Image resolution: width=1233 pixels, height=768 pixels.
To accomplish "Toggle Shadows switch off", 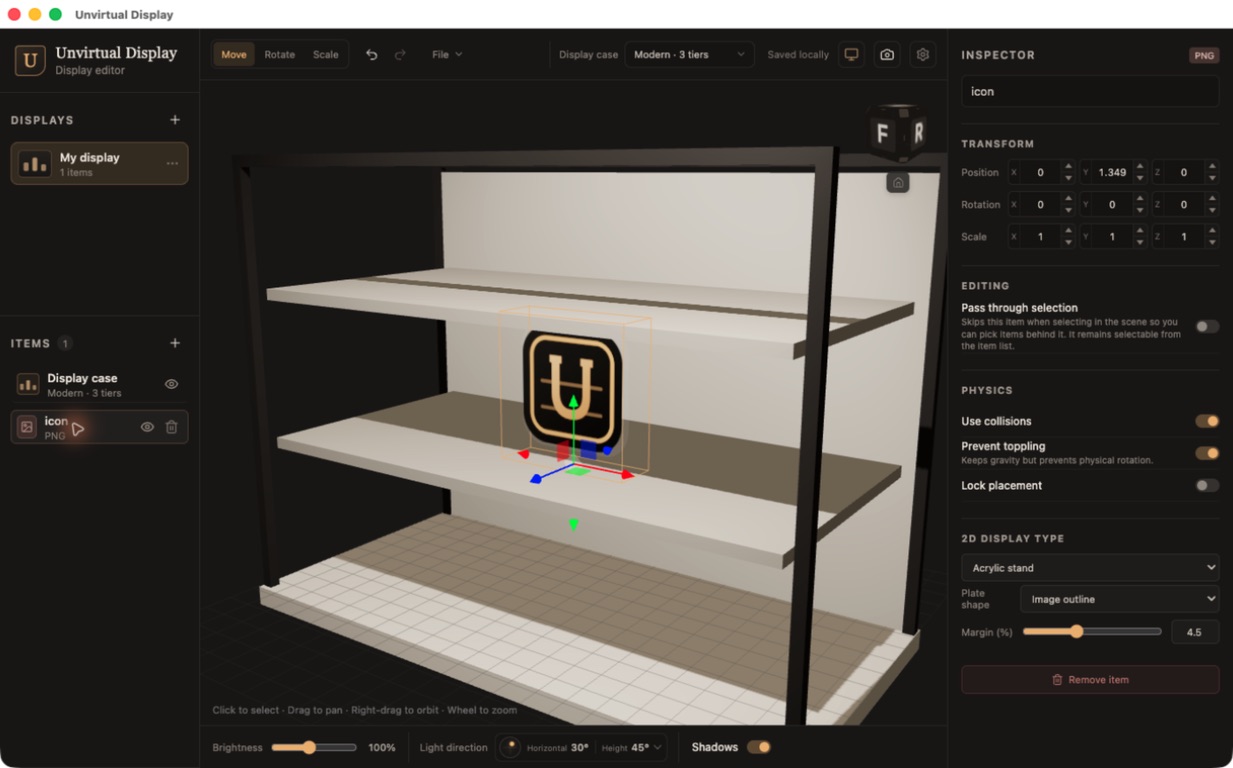I will coord(759,747).
